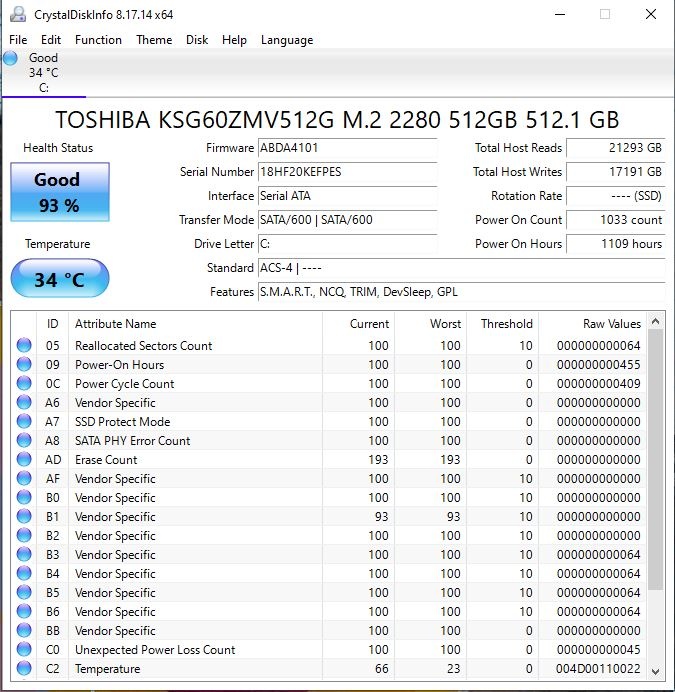675x692 pixels.
Task: Click status orb for Erase Count row
Action: (24, 459)
